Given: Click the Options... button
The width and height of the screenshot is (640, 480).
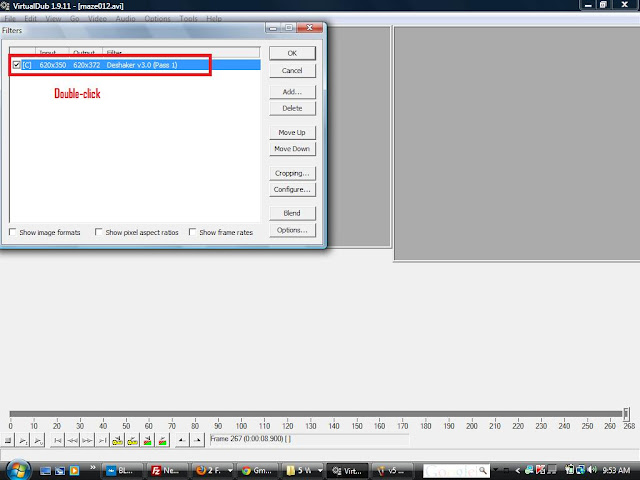Looking at the screenshot, I should [292, 230].
